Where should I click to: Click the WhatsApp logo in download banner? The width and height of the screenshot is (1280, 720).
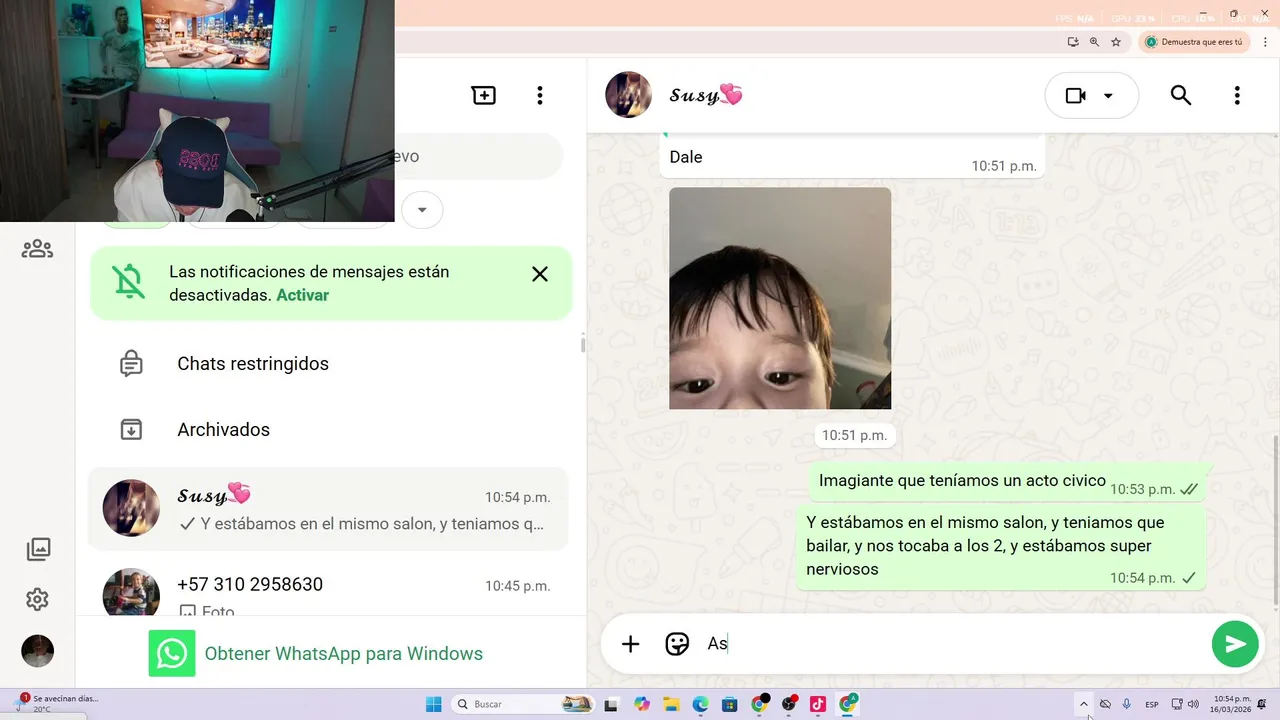[172, 654]
